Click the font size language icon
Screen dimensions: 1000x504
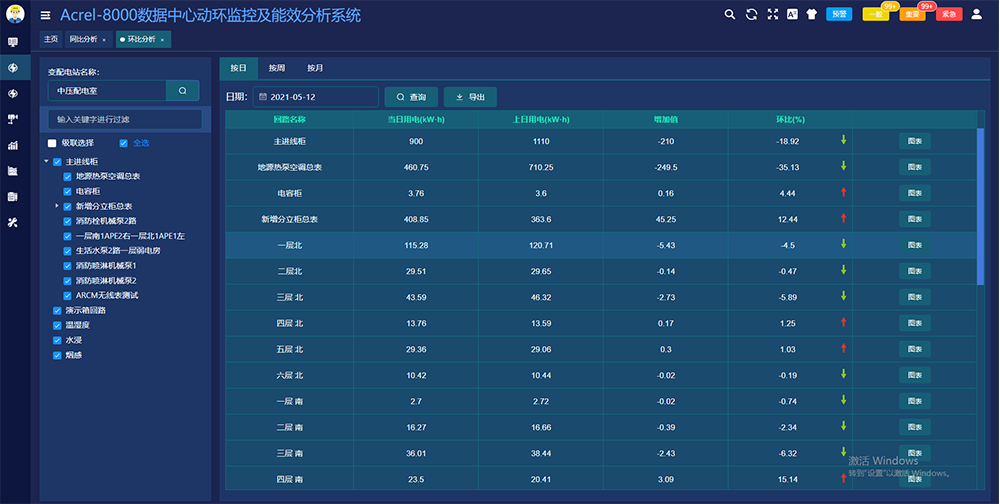pos(792,14)
